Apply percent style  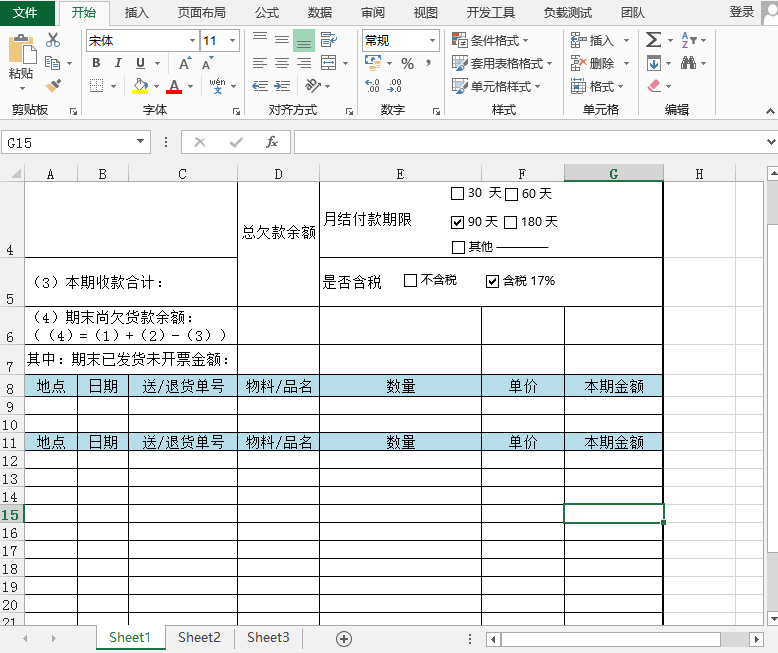pyautogui.click(x=407, y=64)
